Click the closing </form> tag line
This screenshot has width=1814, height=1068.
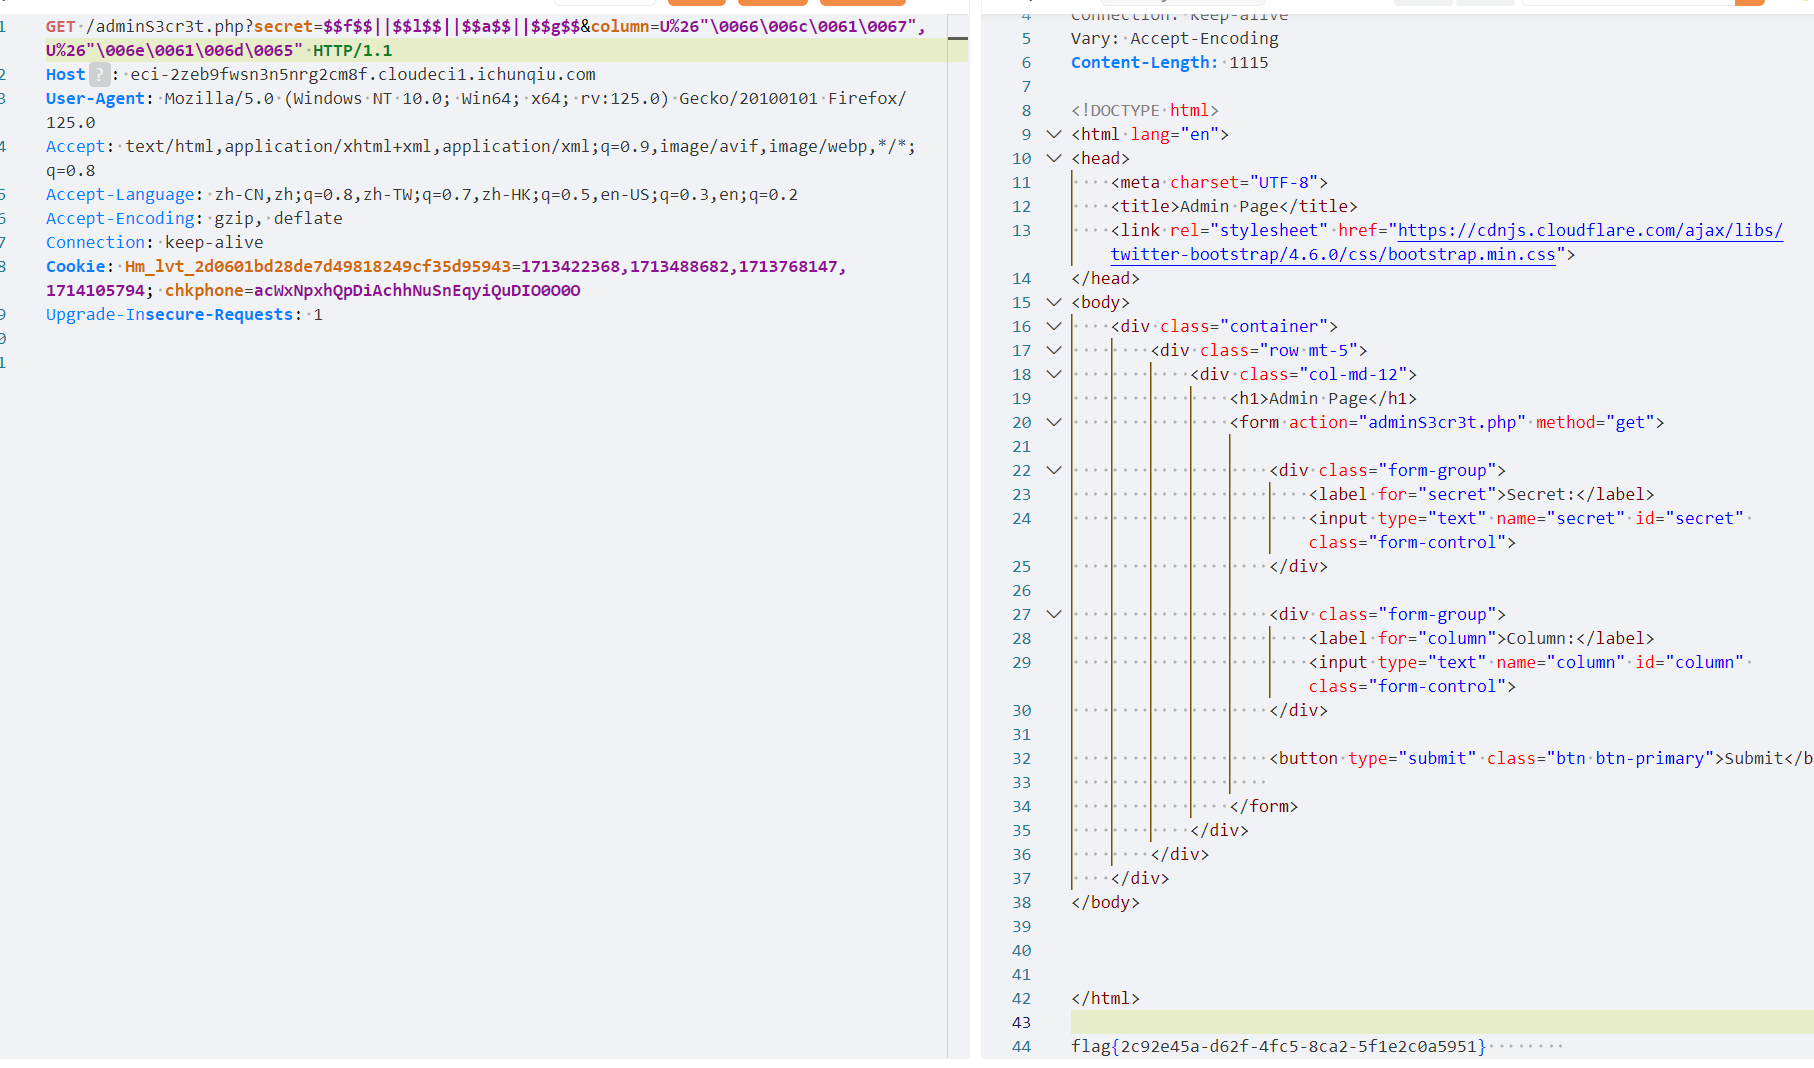coord(1264,806)
